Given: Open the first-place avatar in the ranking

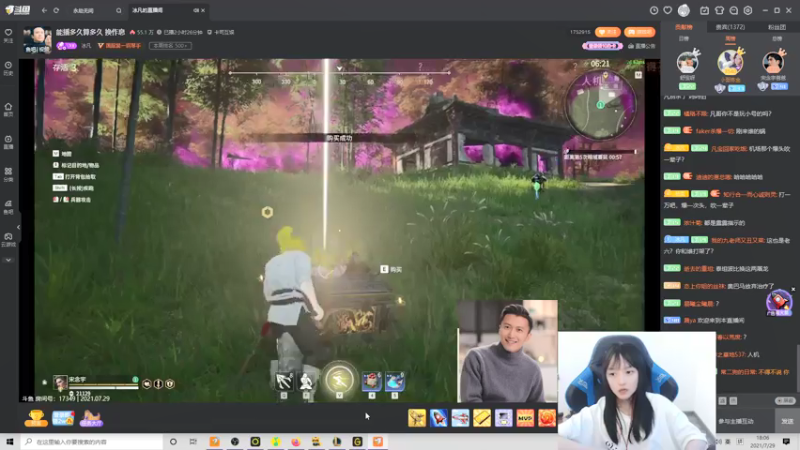Looking at the screenshot, I should [x=730, y=62].
